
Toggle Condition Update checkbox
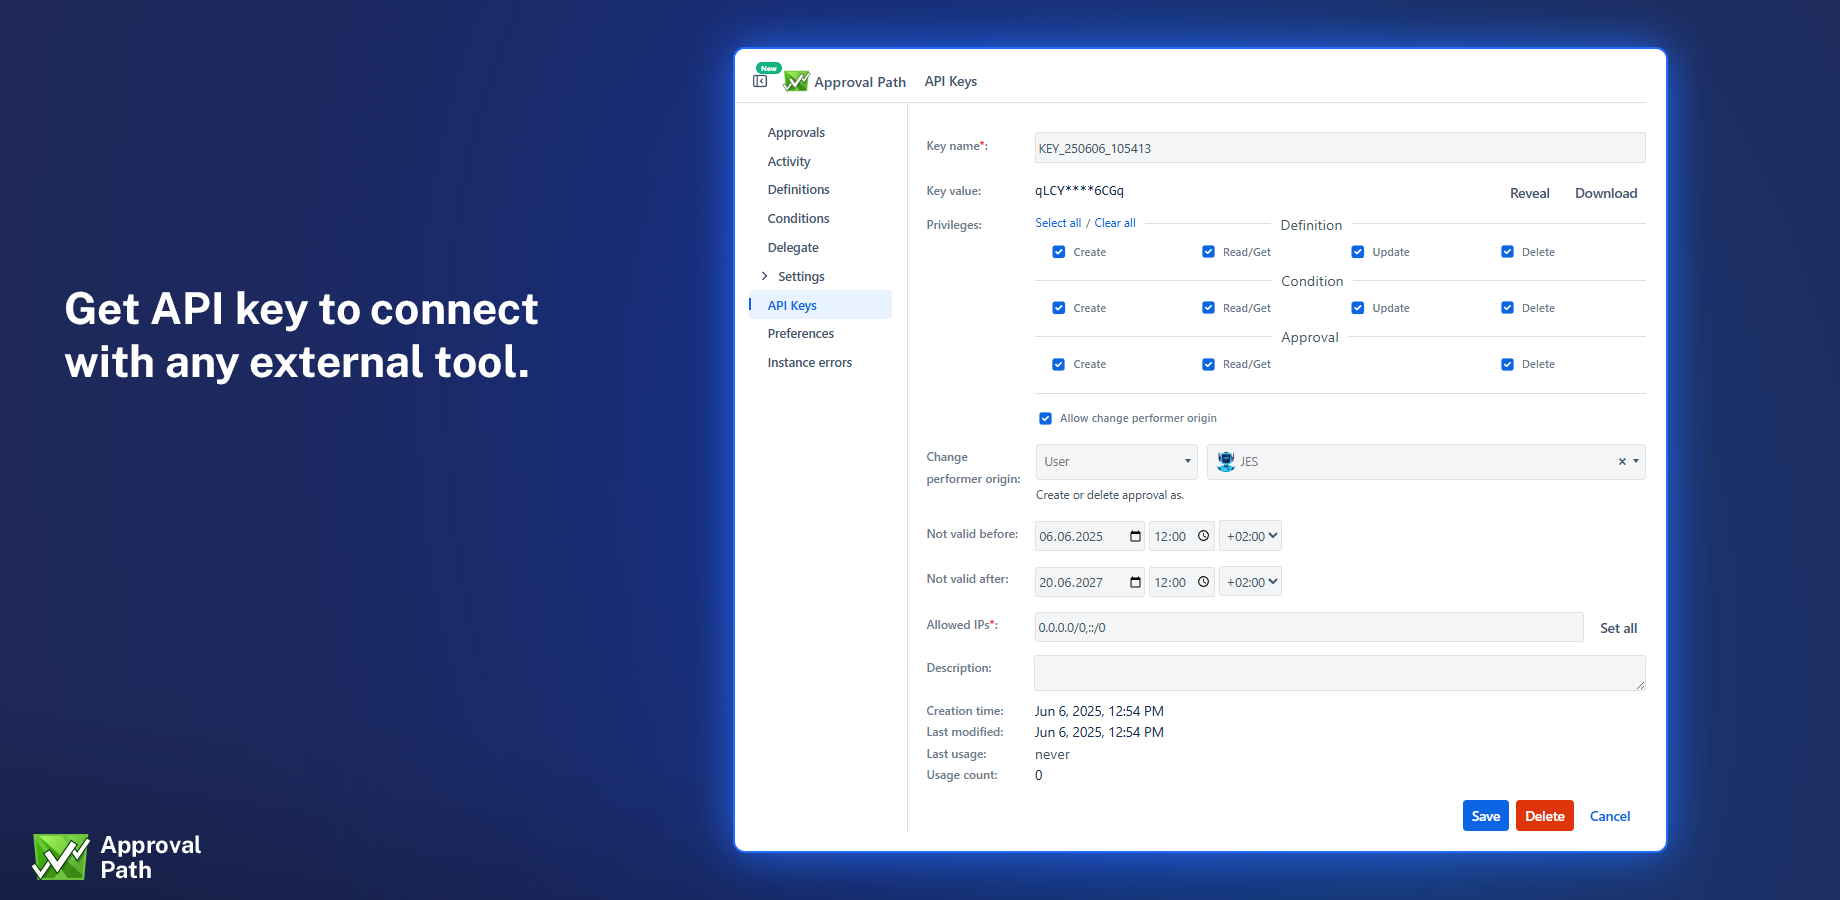(x=1357, y=308)
